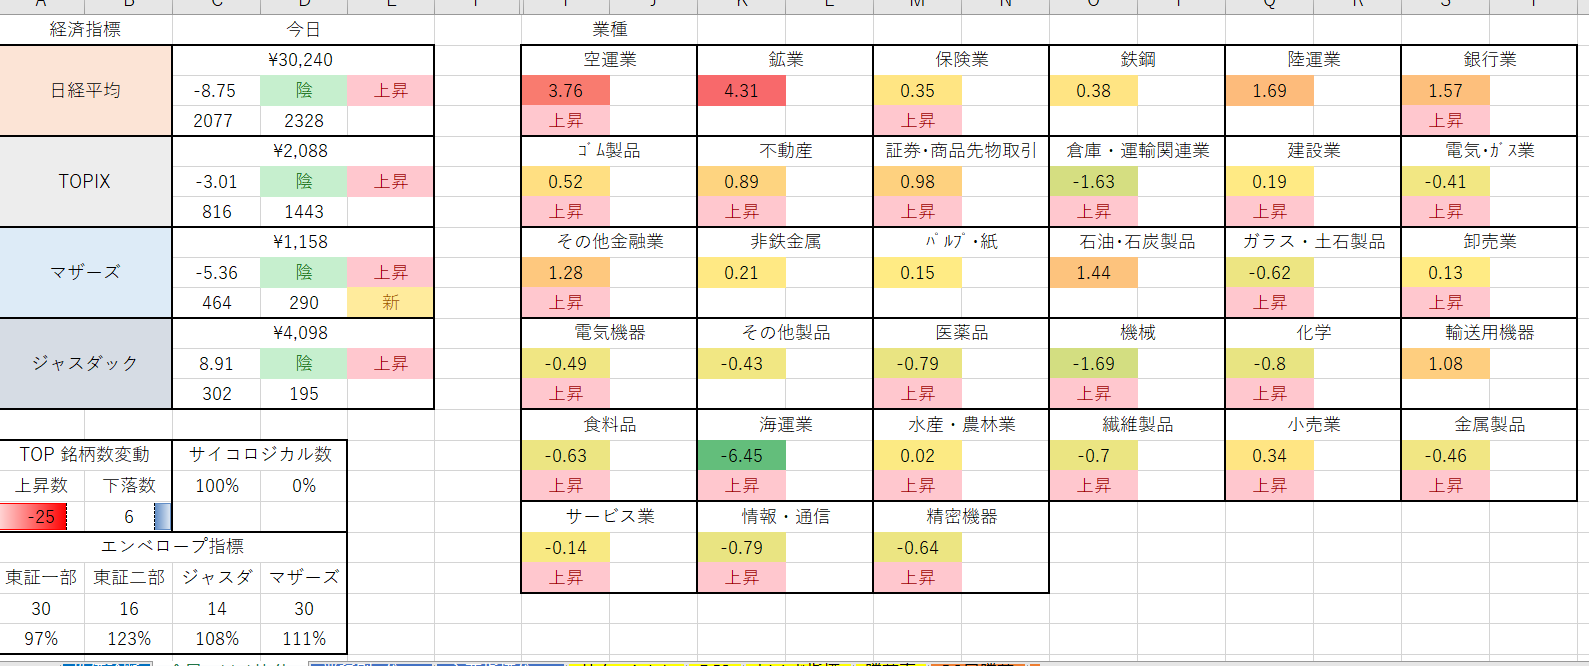
Task: Click the red -25 data bar cell
Action: 42,517
